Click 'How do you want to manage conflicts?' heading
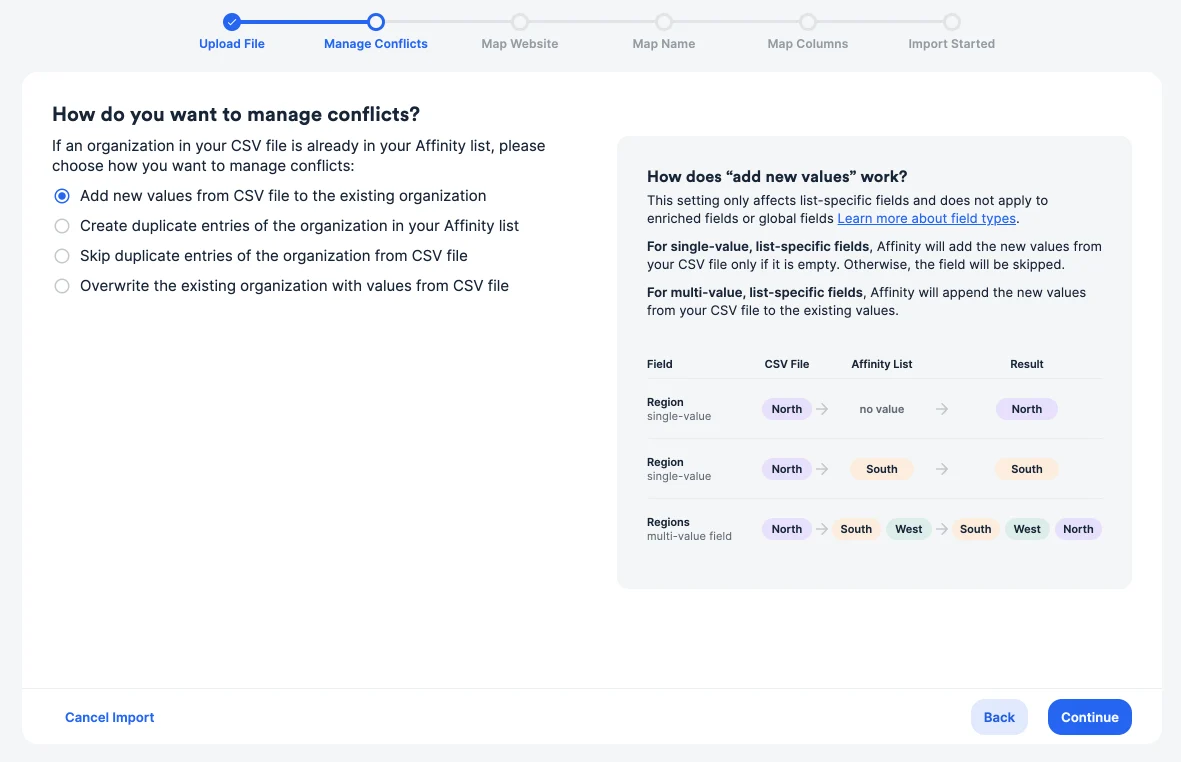This screenshot has width=1181, height=762. click(236, 114)
